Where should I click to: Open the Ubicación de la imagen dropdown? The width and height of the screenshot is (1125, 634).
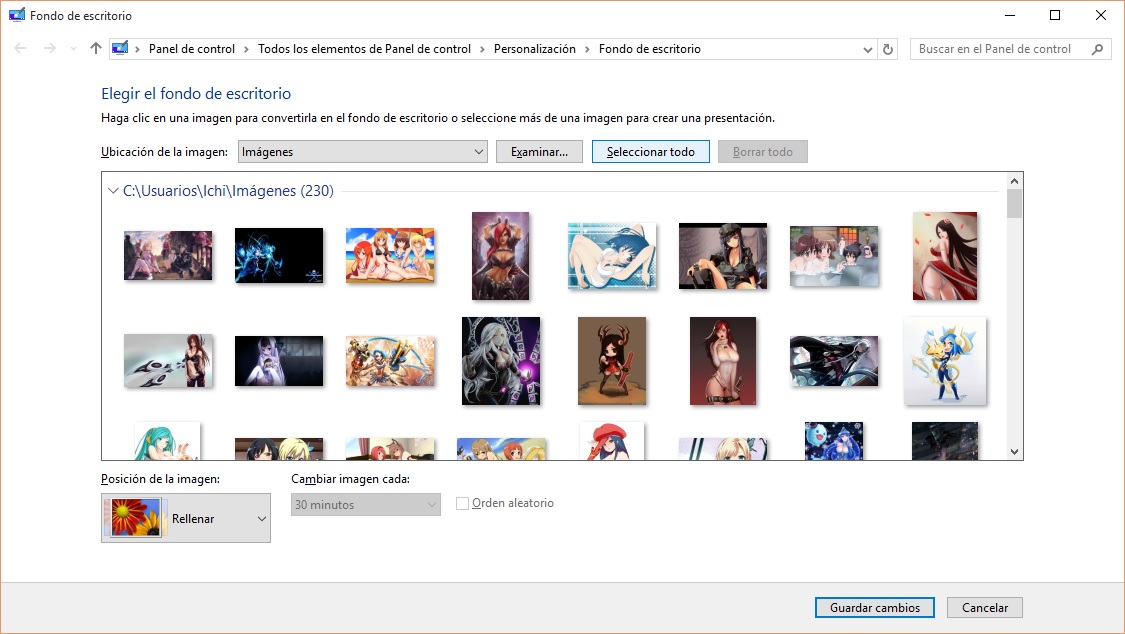click(x=362, y=151)
